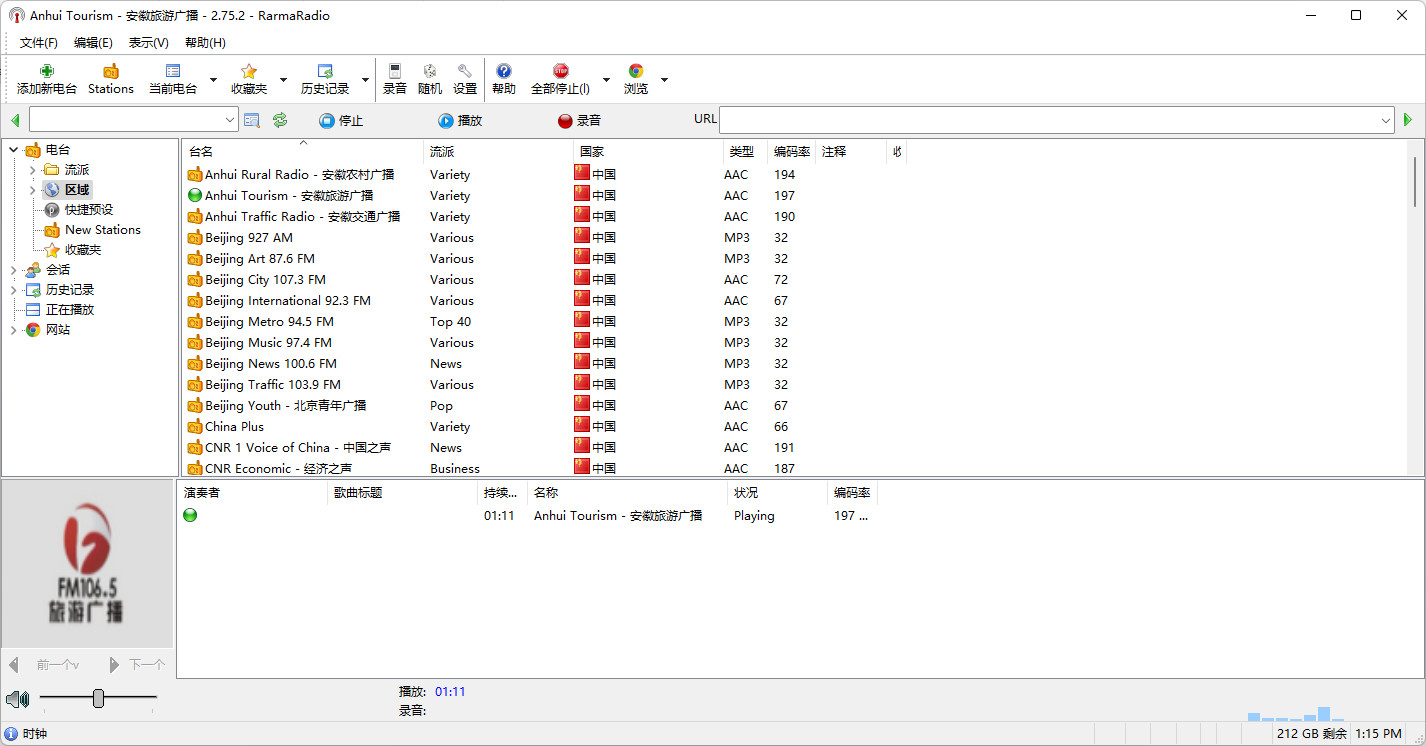Click the 停止 stop playback button

point(341,121)
